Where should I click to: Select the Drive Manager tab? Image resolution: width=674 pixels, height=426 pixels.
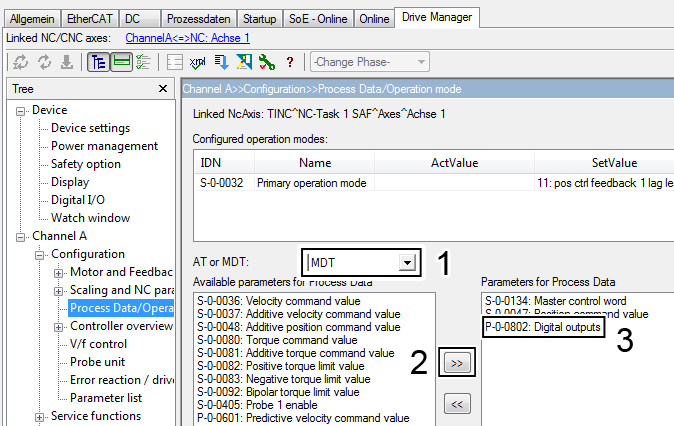click(437, 17)
